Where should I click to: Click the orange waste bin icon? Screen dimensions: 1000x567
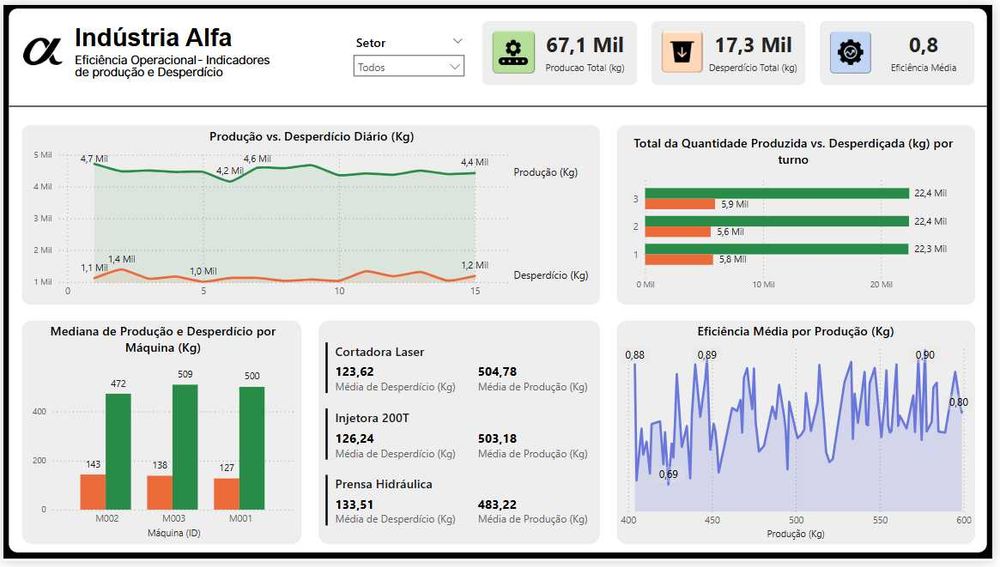682,52
